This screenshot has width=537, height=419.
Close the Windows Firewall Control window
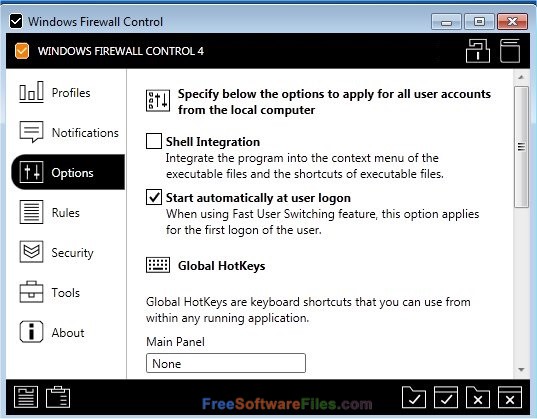pyautogui.click(x=512, y=22)
